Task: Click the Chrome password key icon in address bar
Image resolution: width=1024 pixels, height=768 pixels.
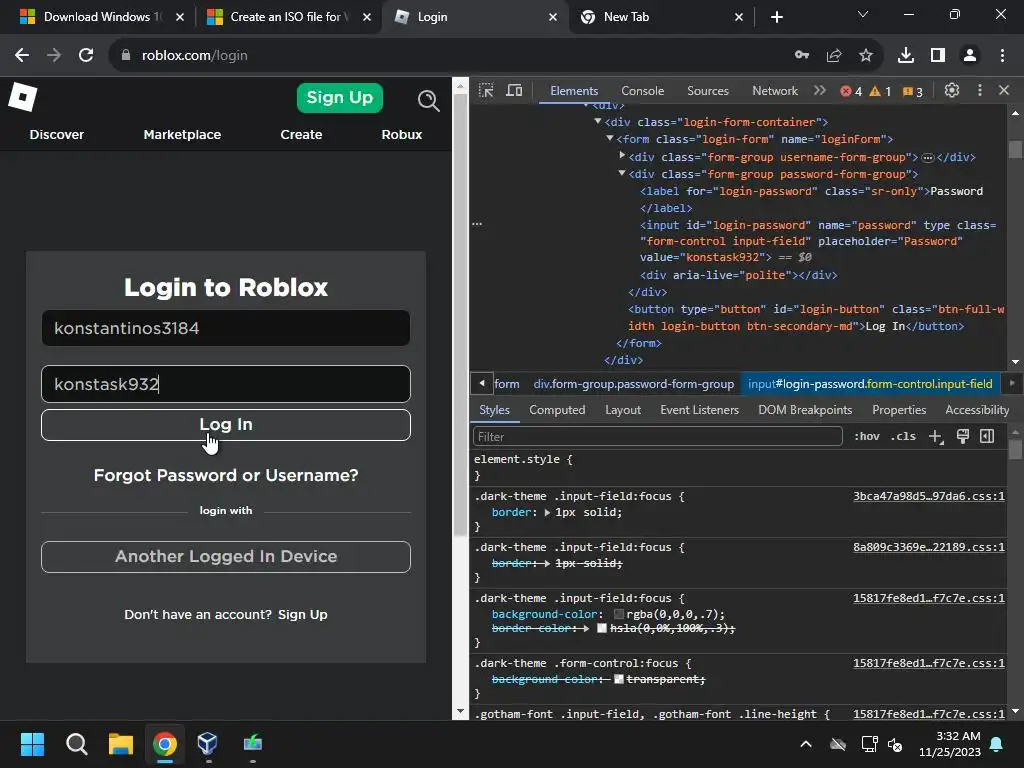Action: point(802,56)
